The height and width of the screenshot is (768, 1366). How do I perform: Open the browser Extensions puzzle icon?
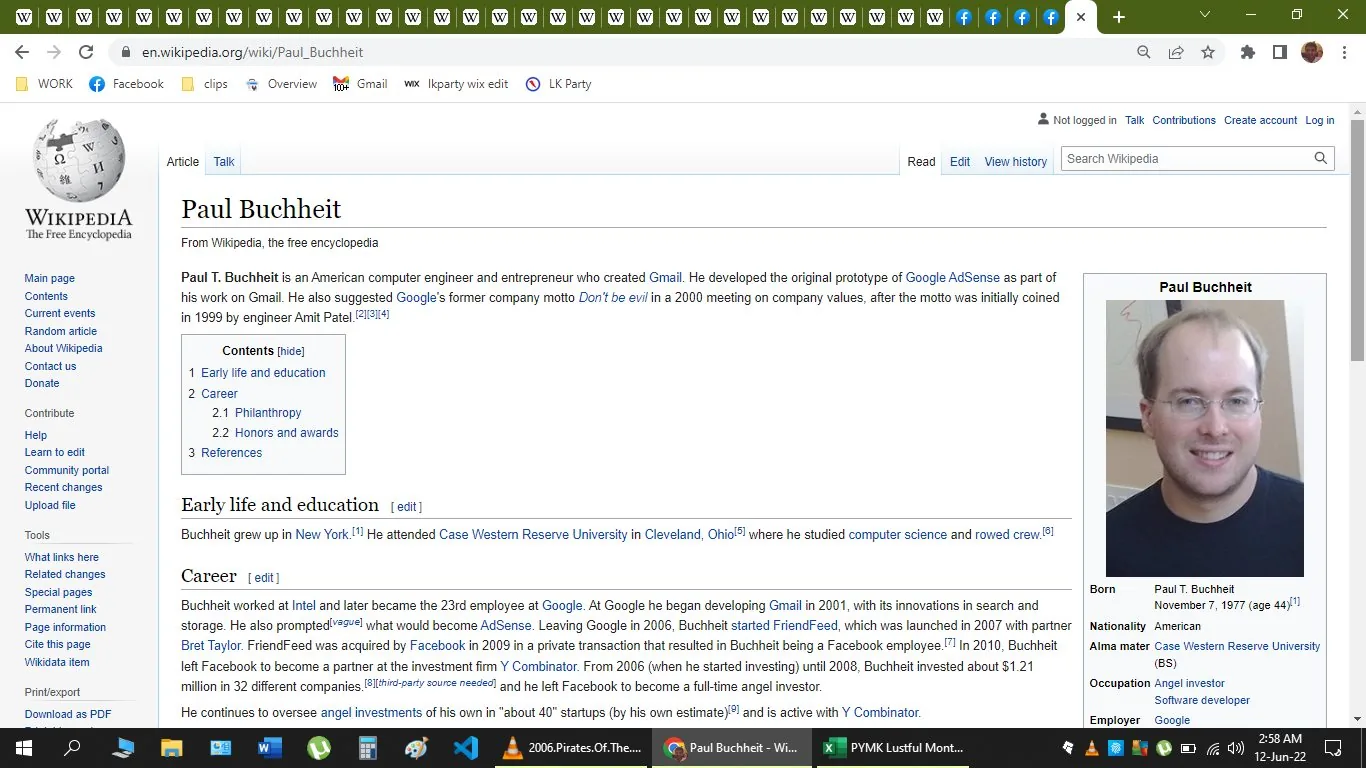pyautogui.click(x=1247, y=52)
